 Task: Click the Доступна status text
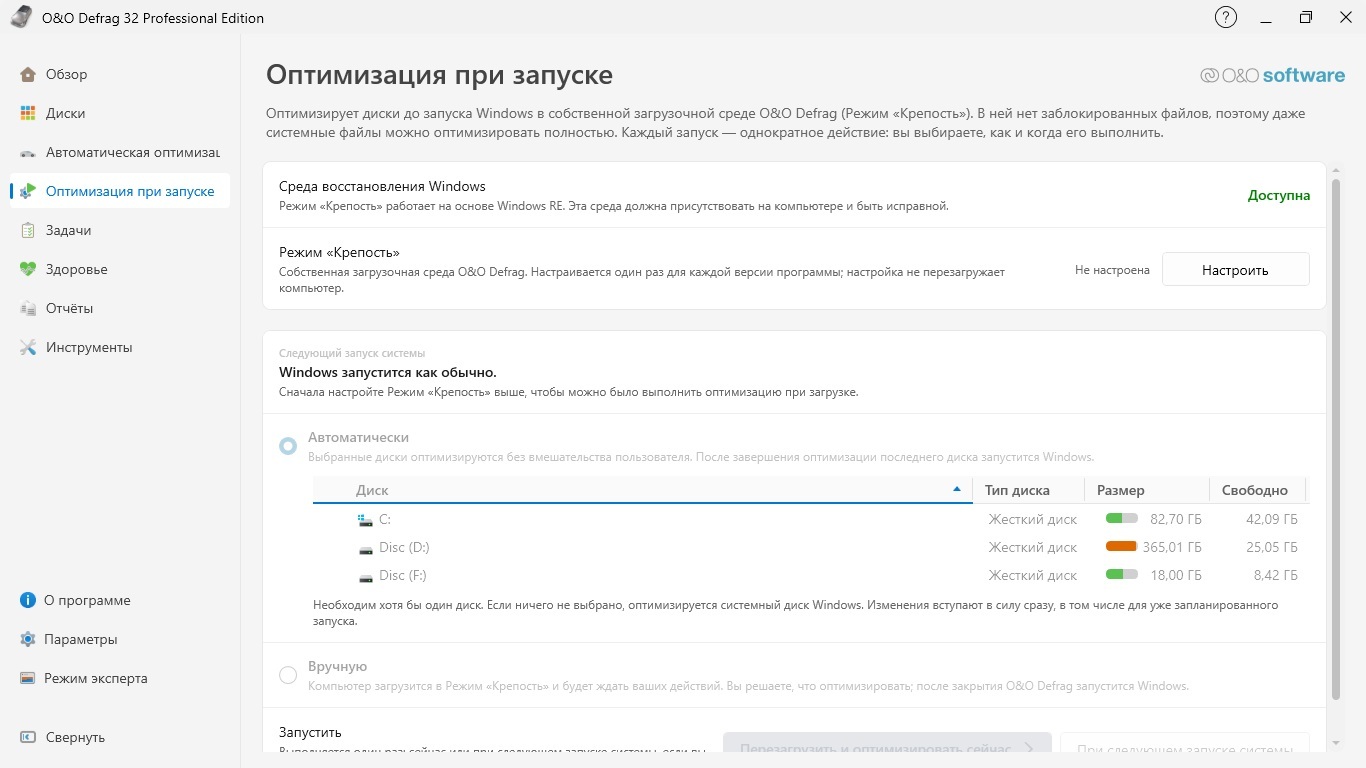coord(1279,195)
